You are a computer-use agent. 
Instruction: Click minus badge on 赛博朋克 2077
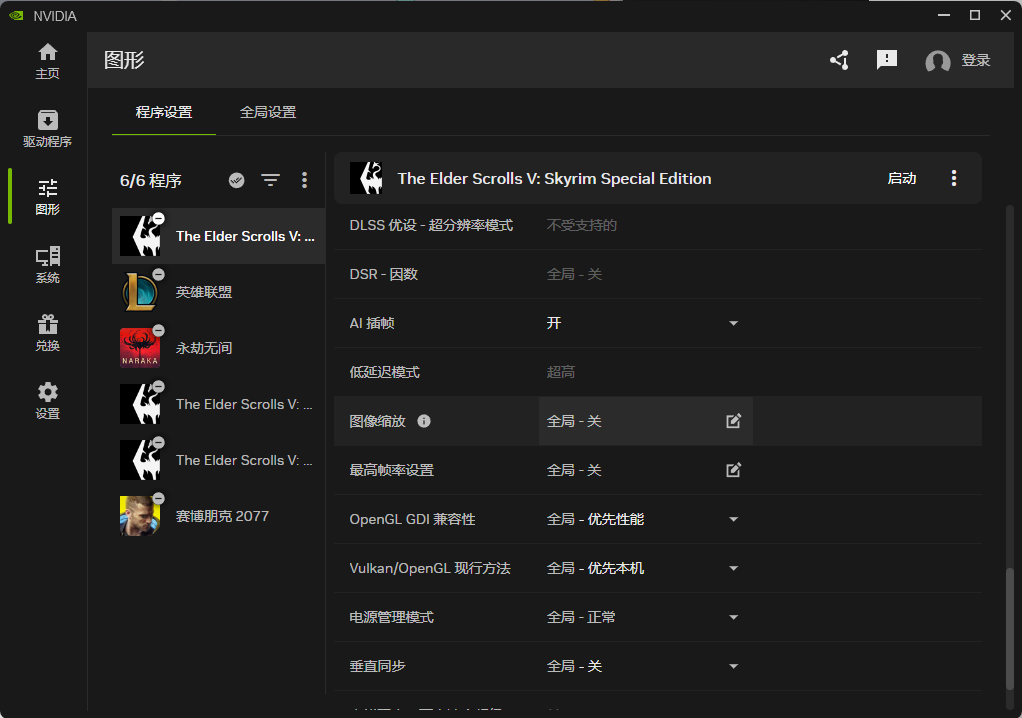point(158,499)
